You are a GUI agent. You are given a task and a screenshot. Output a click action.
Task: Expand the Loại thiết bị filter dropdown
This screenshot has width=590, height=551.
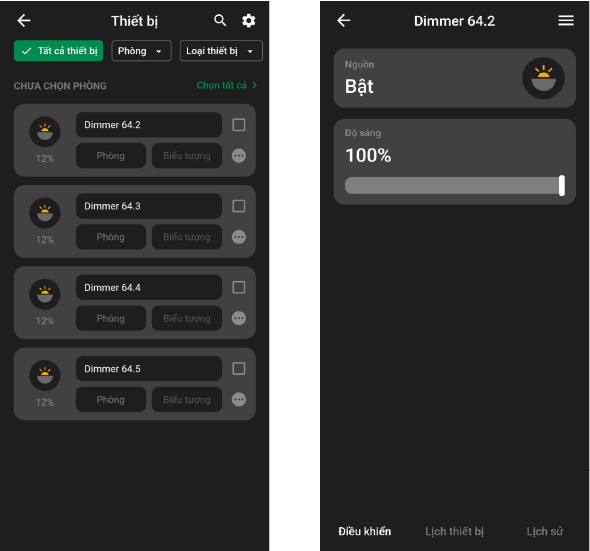click(221, 50)
